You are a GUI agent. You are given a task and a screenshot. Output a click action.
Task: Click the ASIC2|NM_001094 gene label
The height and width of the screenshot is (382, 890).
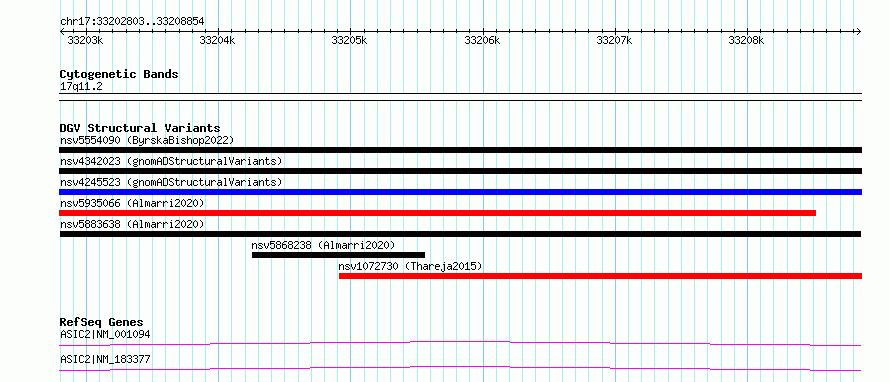(x=106, y=334)
